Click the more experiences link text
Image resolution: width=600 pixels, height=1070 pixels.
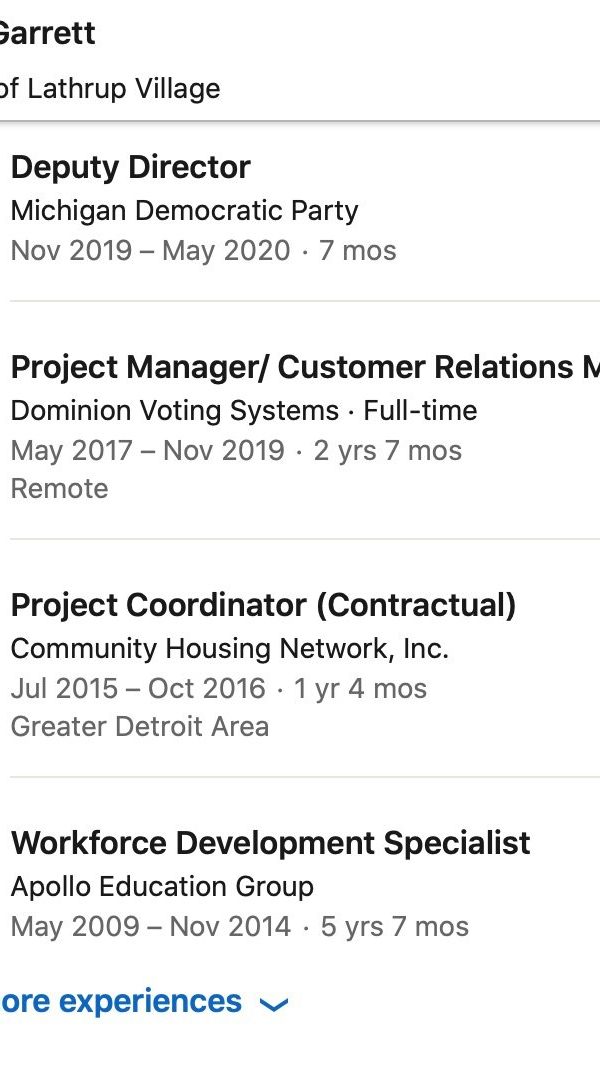121,1001
